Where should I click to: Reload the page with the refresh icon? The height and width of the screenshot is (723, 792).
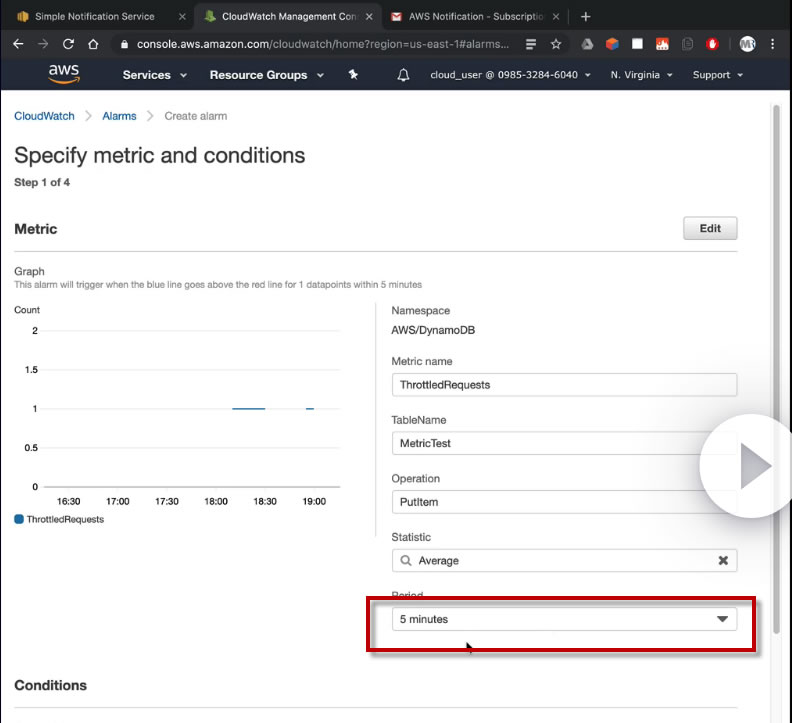click(x=68, y=44)
